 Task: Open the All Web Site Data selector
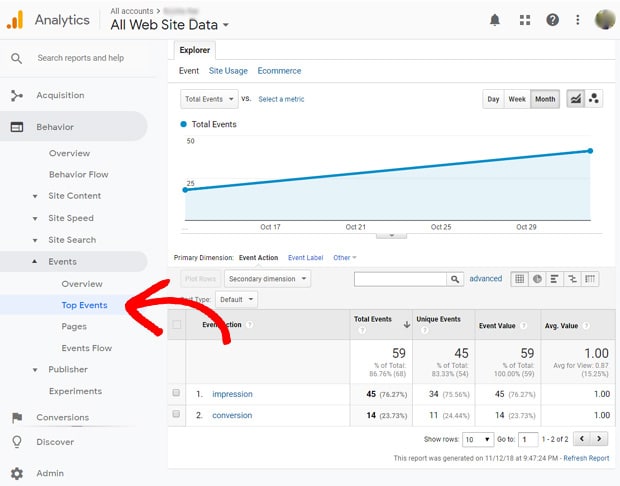[170, 25]
